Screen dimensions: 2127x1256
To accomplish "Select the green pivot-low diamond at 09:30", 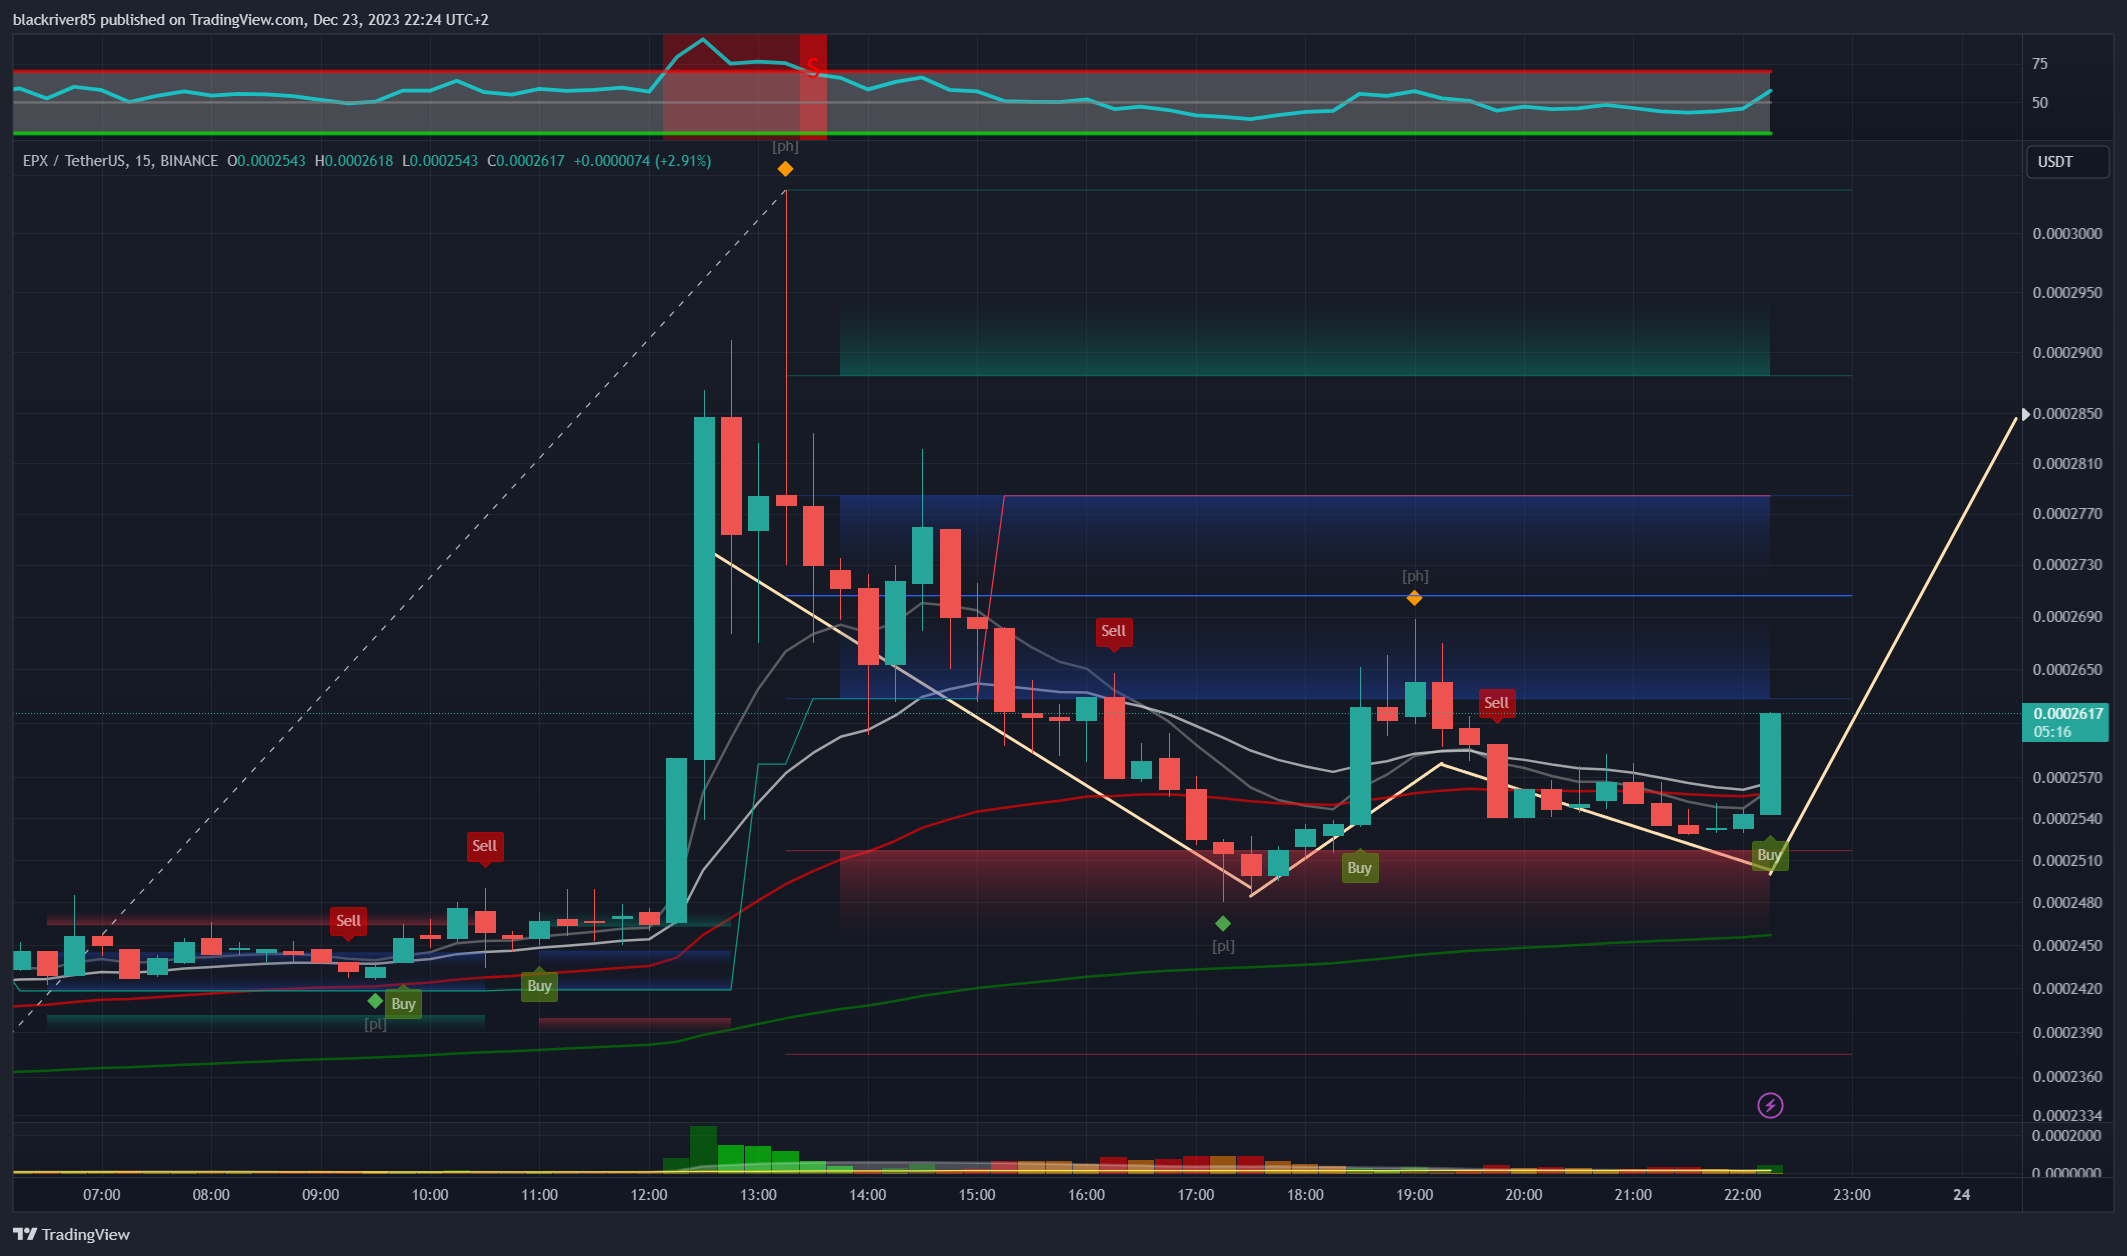I will click(375, 1001).
